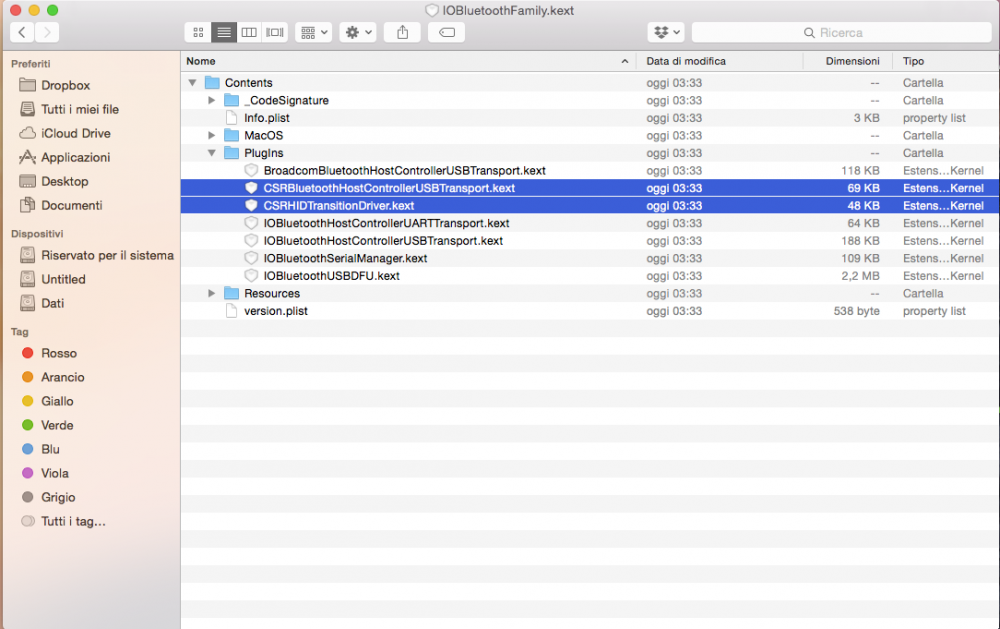Go back with the left arrow button
The image size is (1000, 629).
[22, 32]
